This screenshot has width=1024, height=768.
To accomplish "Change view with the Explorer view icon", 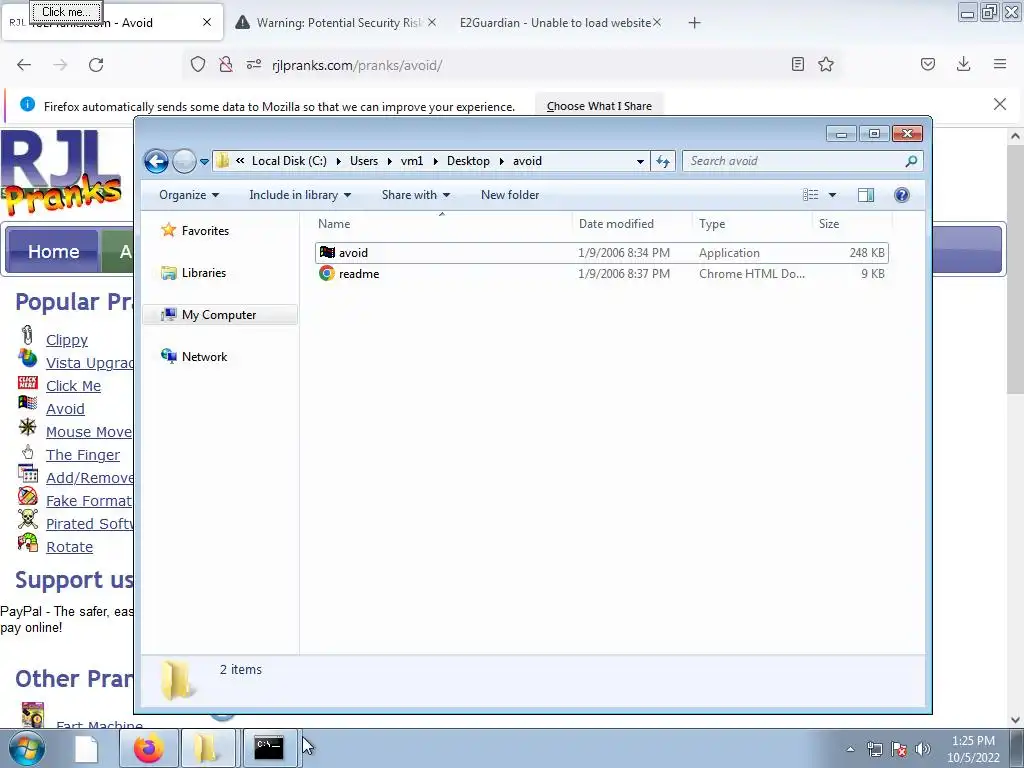I will pos(810,195).
